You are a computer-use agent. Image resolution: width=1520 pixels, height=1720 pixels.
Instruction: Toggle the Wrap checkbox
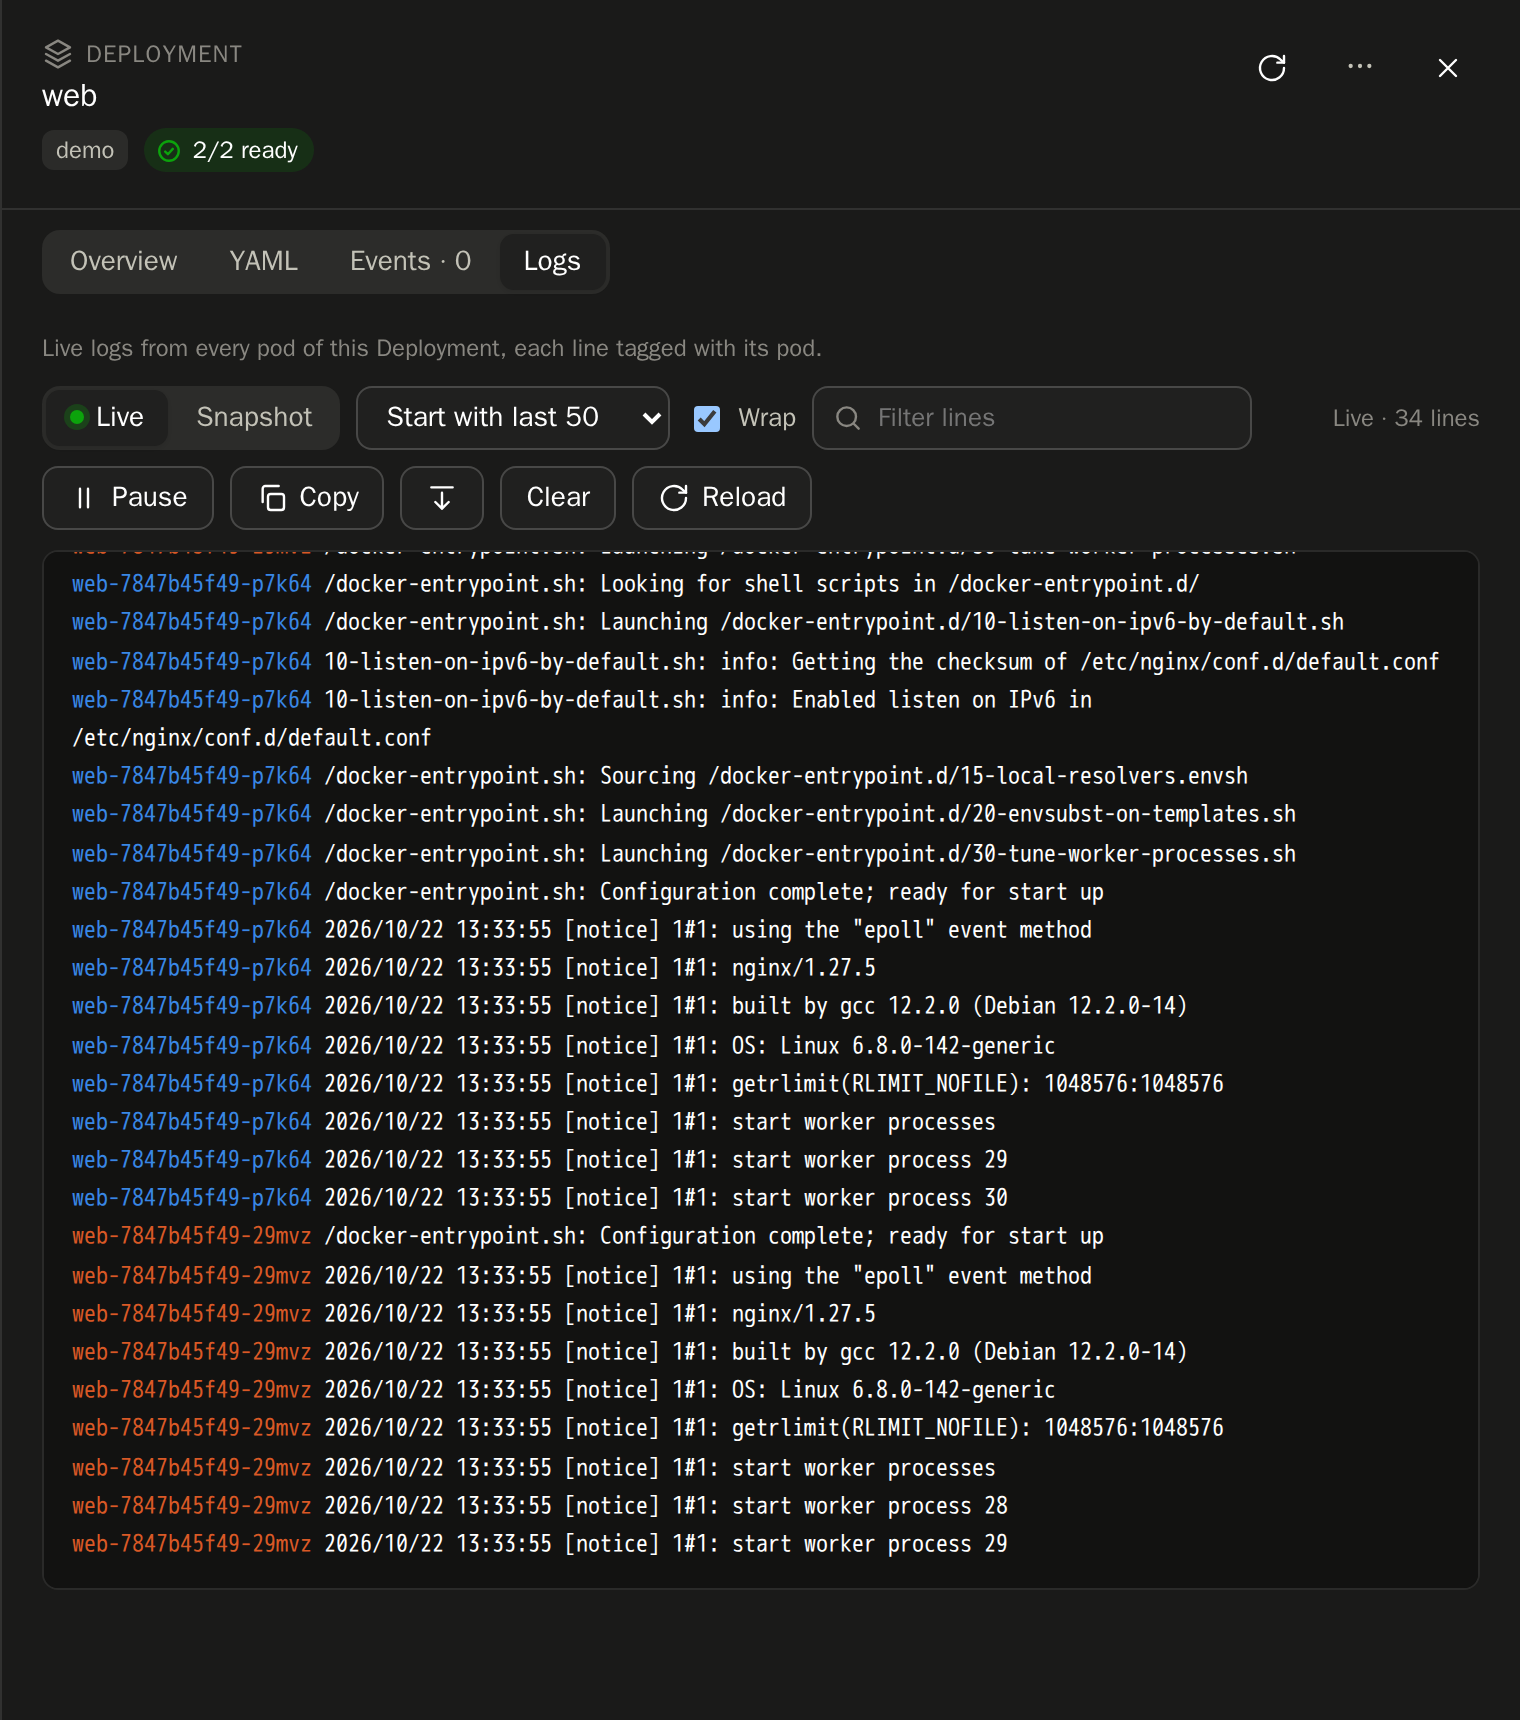pyautogui.click(x=707, y=419)
